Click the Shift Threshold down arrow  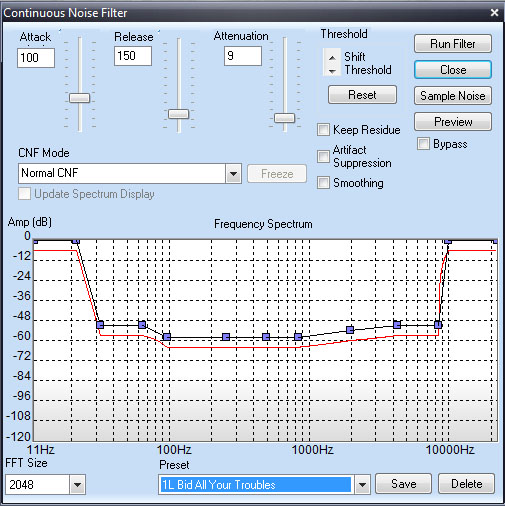(x=332, y=71)
